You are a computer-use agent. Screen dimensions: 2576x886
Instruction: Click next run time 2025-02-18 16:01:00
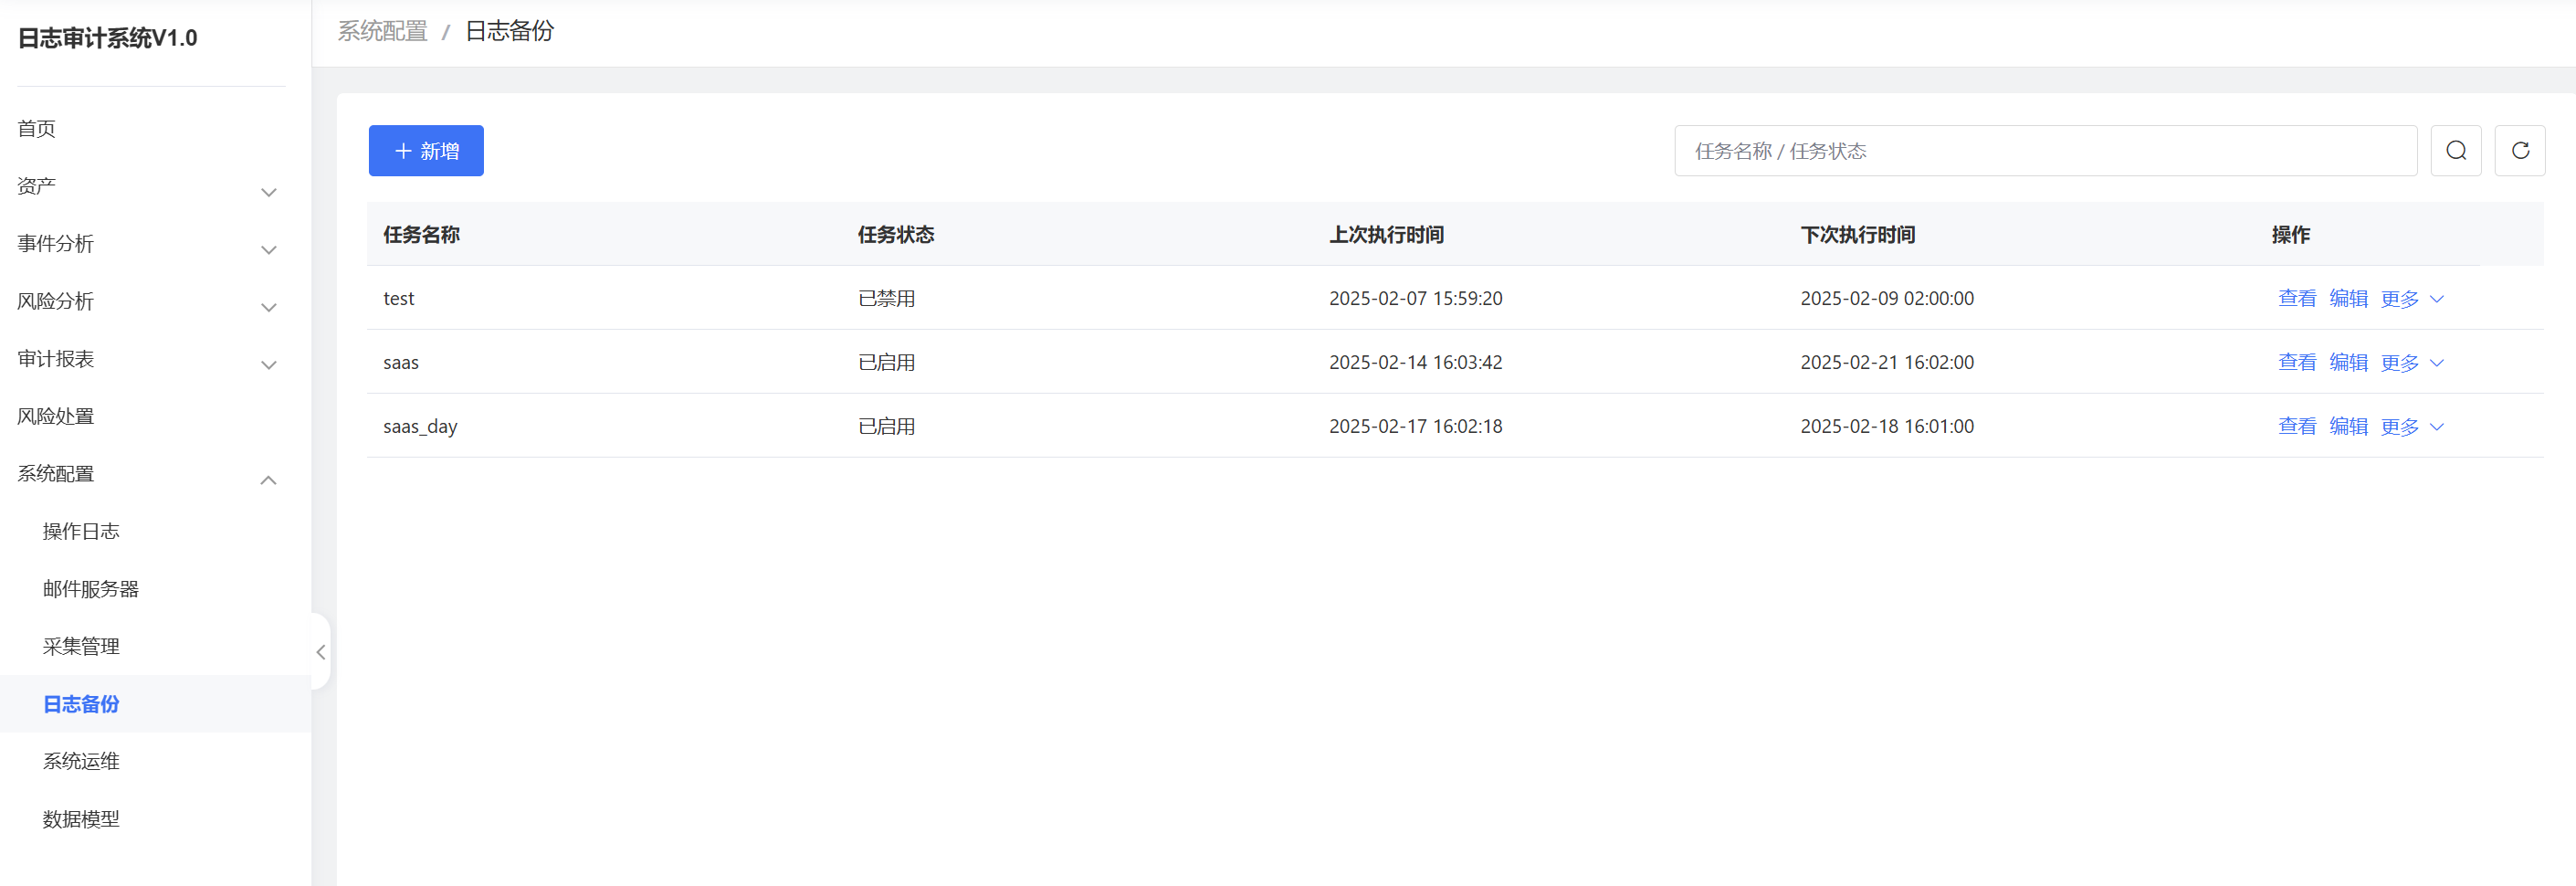(x=1887, y=426)
